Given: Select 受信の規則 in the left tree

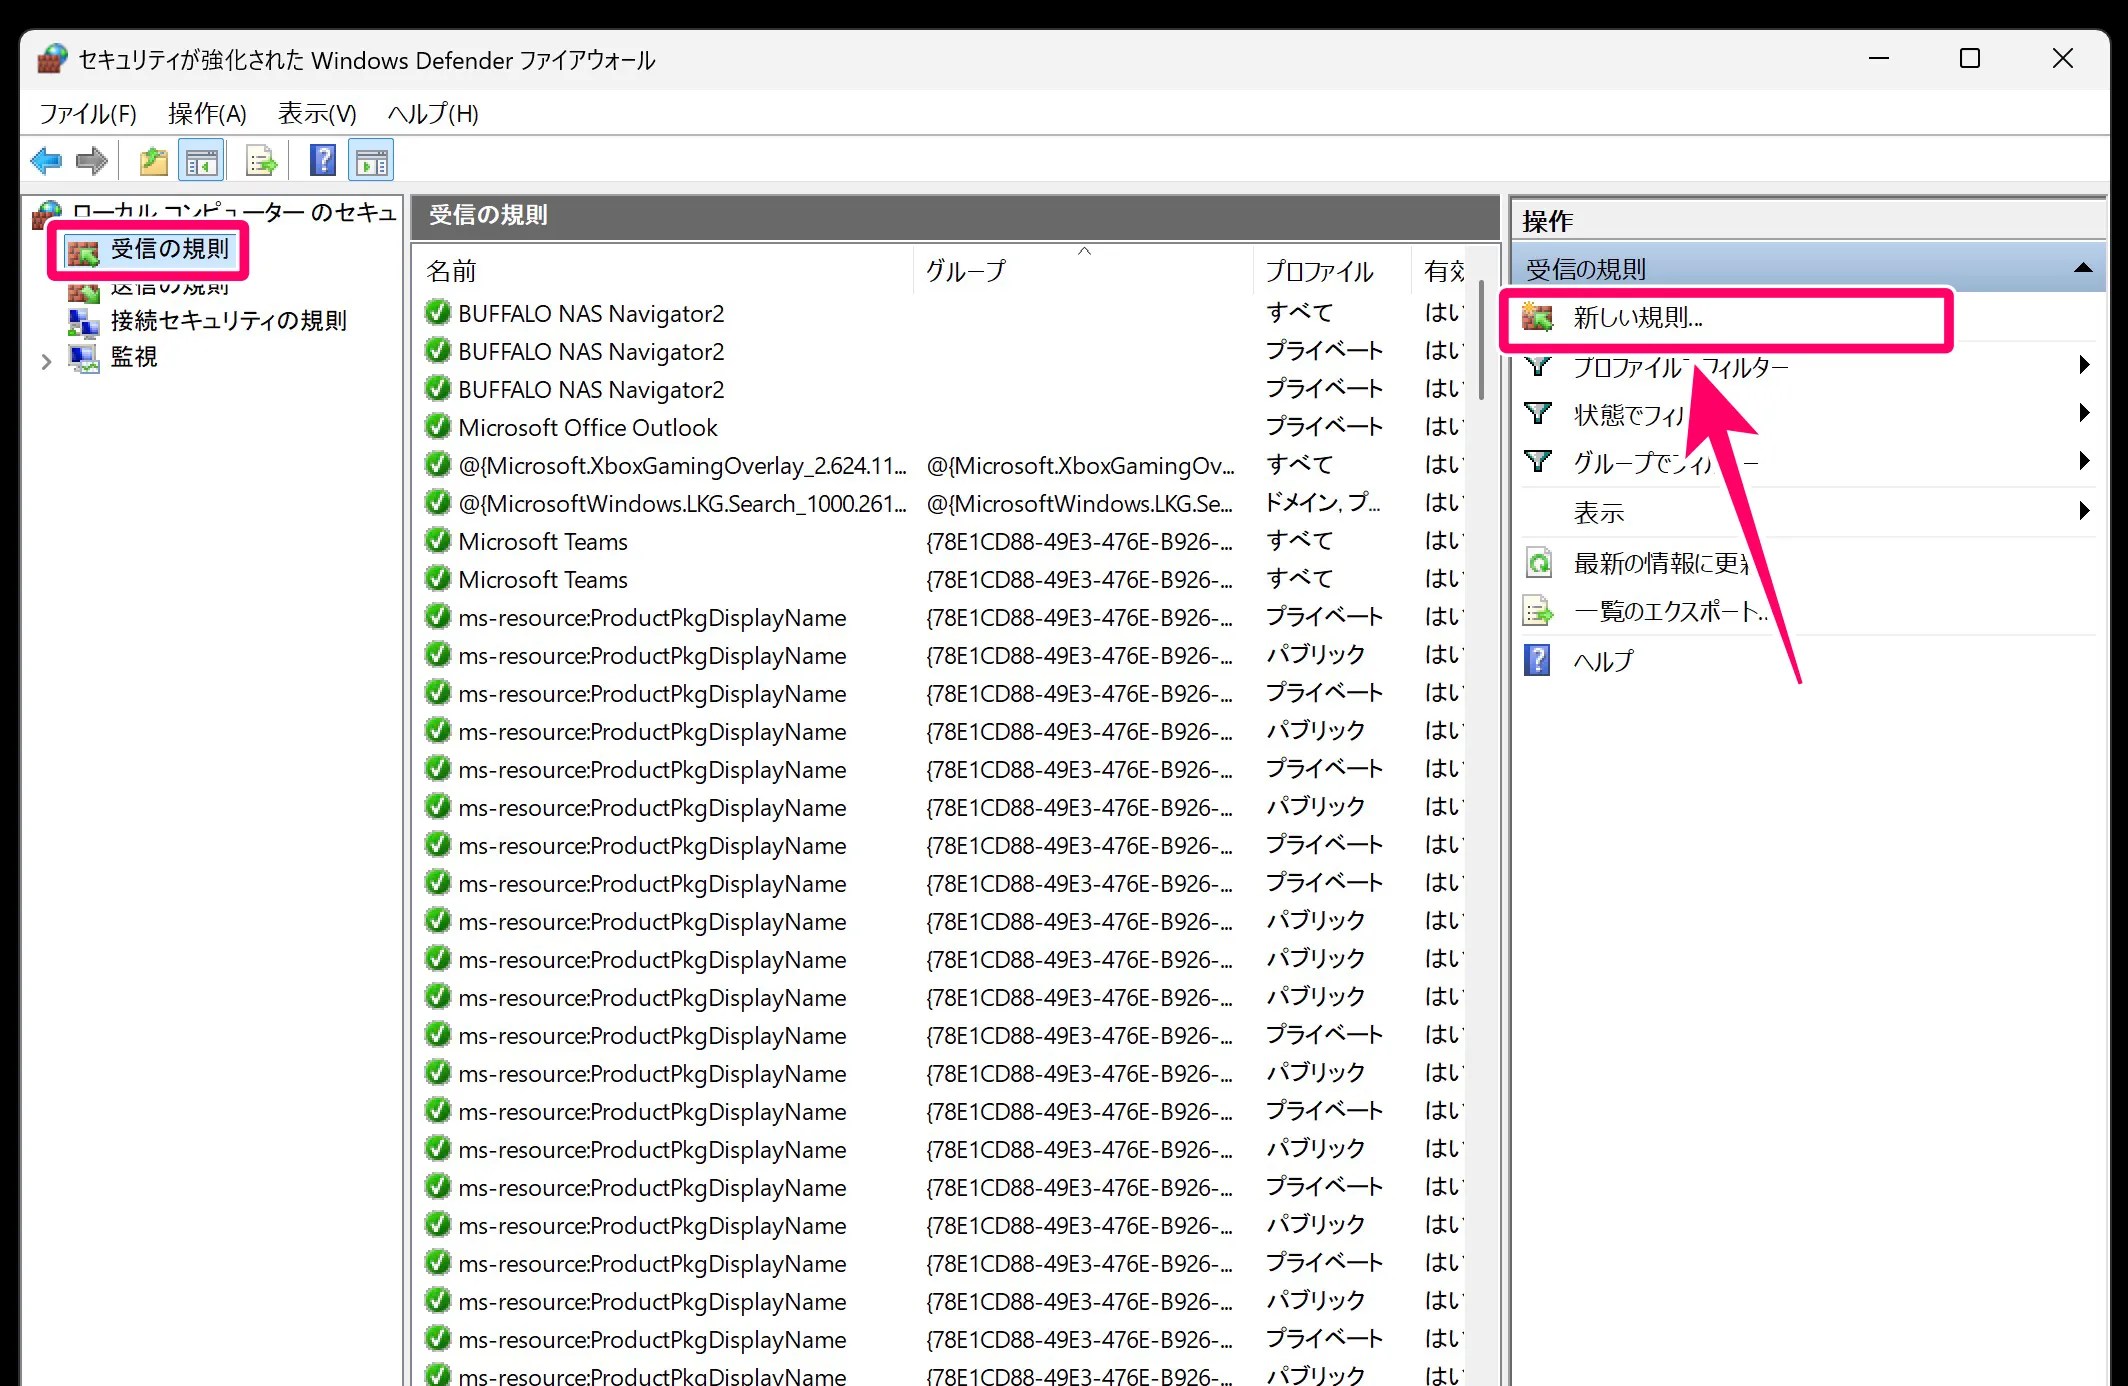Looking at the screenshot, I should [x=169, y=249].
